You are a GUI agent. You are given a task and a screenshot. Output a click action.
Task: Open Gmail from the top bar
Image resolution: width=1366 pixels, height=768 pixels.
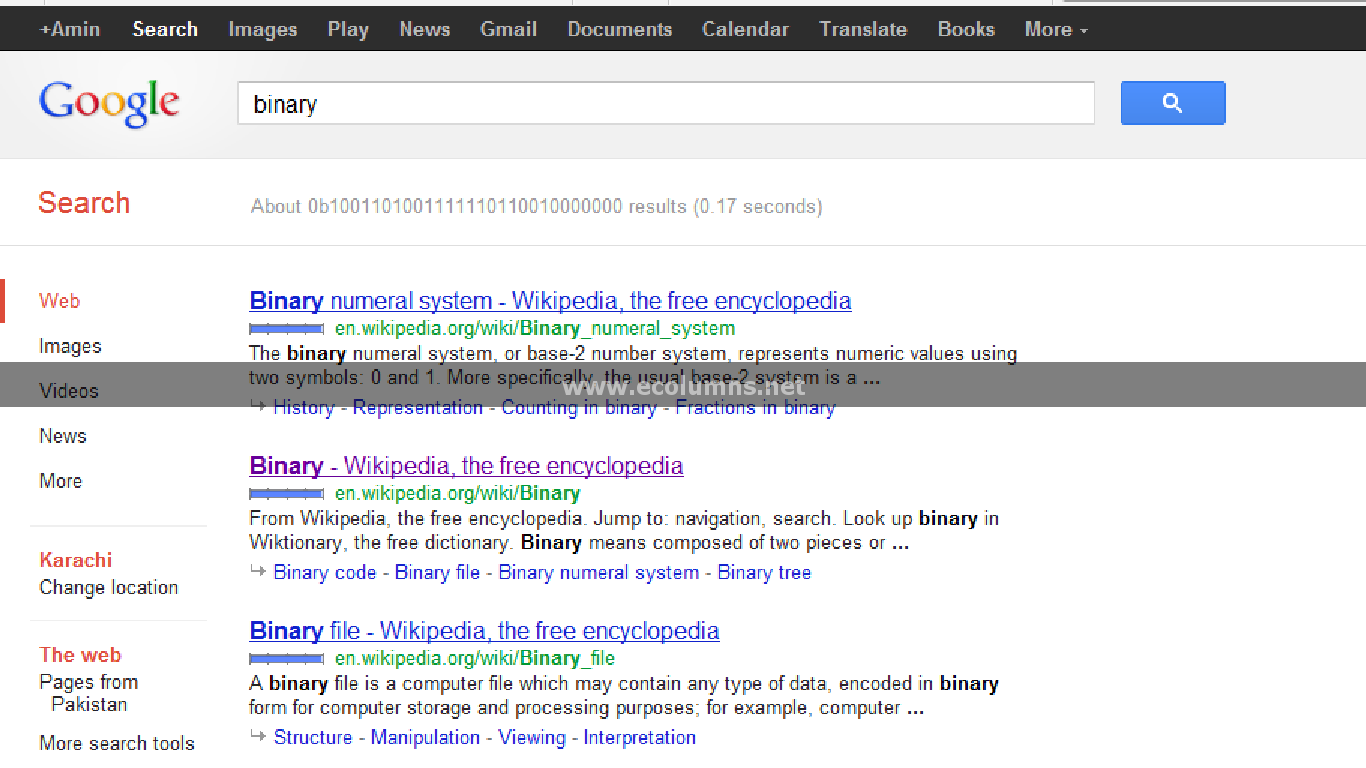point(509,29)
